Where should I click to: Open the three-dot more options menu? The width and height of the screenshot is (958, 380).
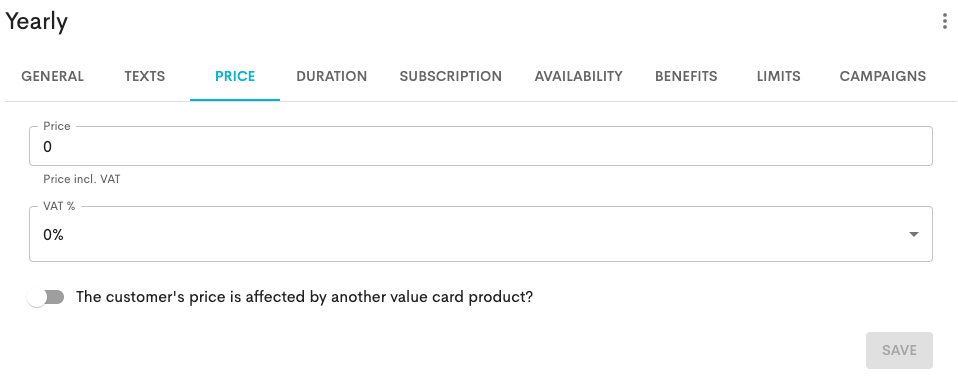point(945,21)
